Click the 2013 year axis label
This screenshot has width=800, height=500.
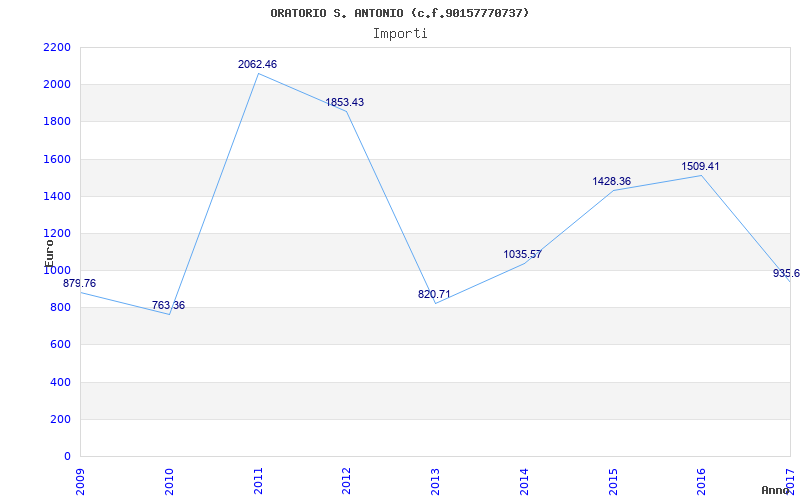click(435, 481)
